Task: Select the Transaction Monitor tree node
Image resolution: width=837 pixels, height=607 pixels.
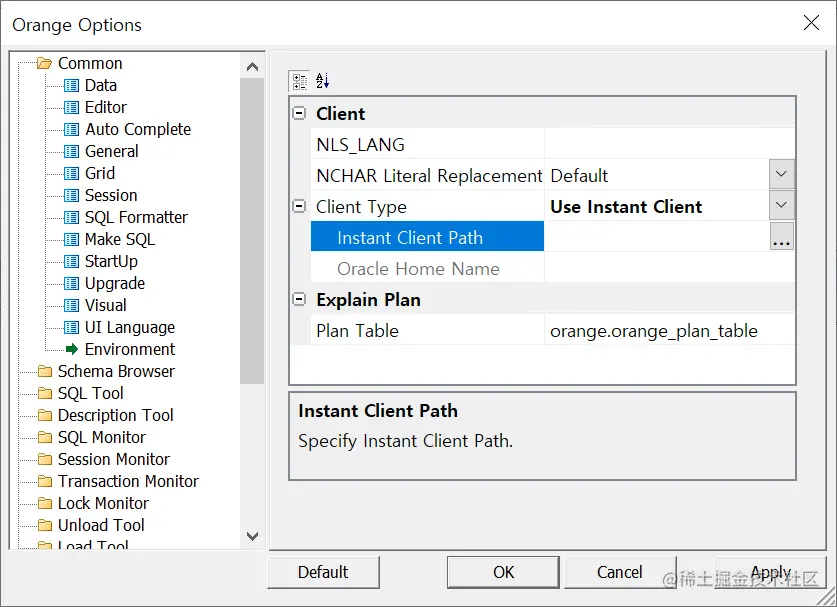Action: 128,482
